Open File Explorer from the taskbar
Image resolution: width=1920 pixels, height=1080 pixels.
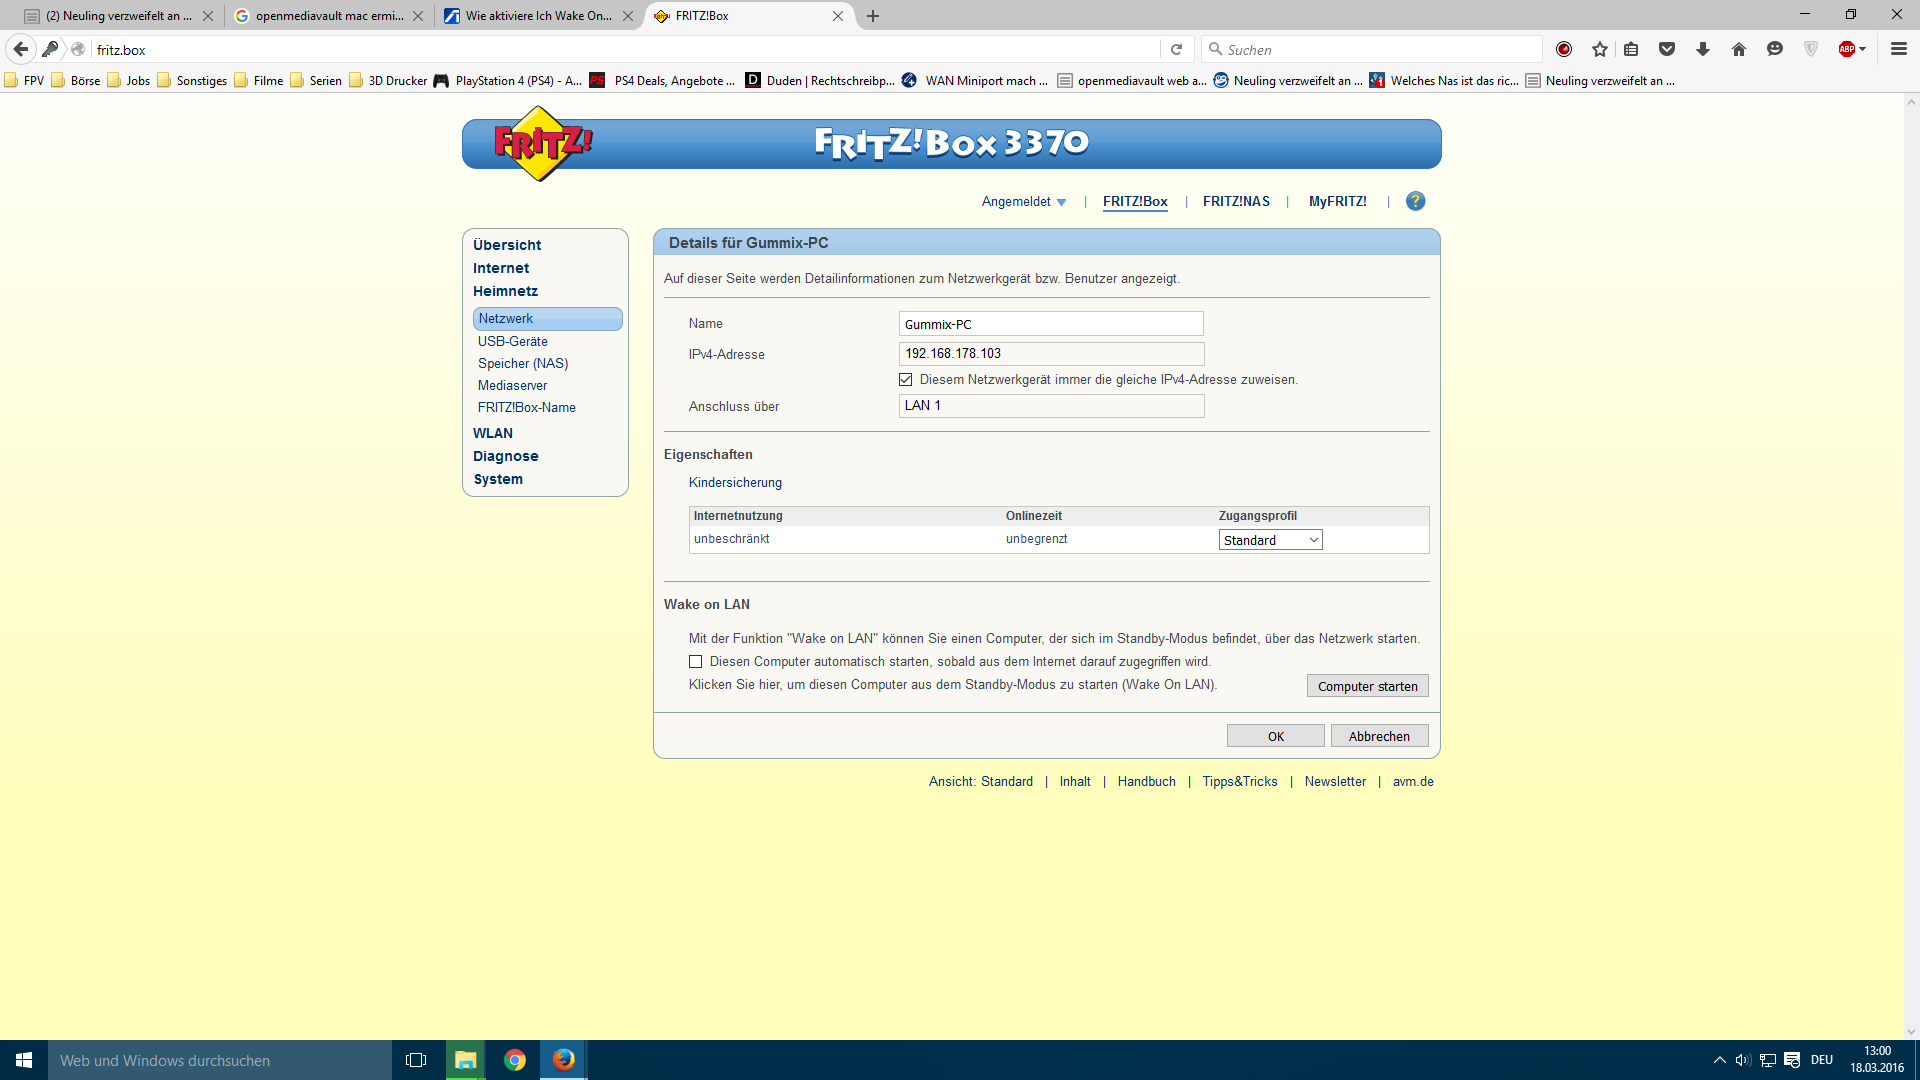(x=466, y=1060)
